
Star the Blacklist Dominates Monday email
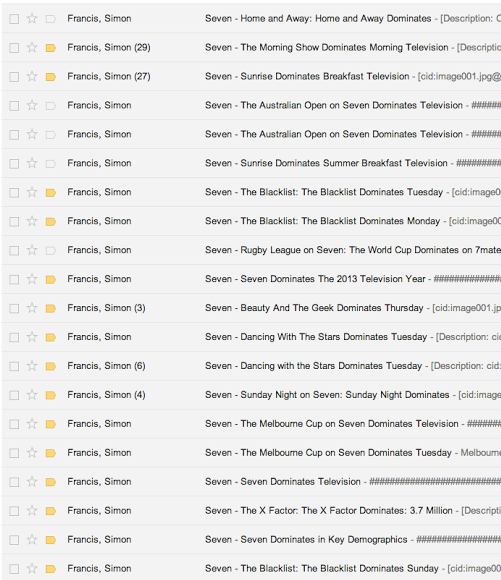point(32,221)
